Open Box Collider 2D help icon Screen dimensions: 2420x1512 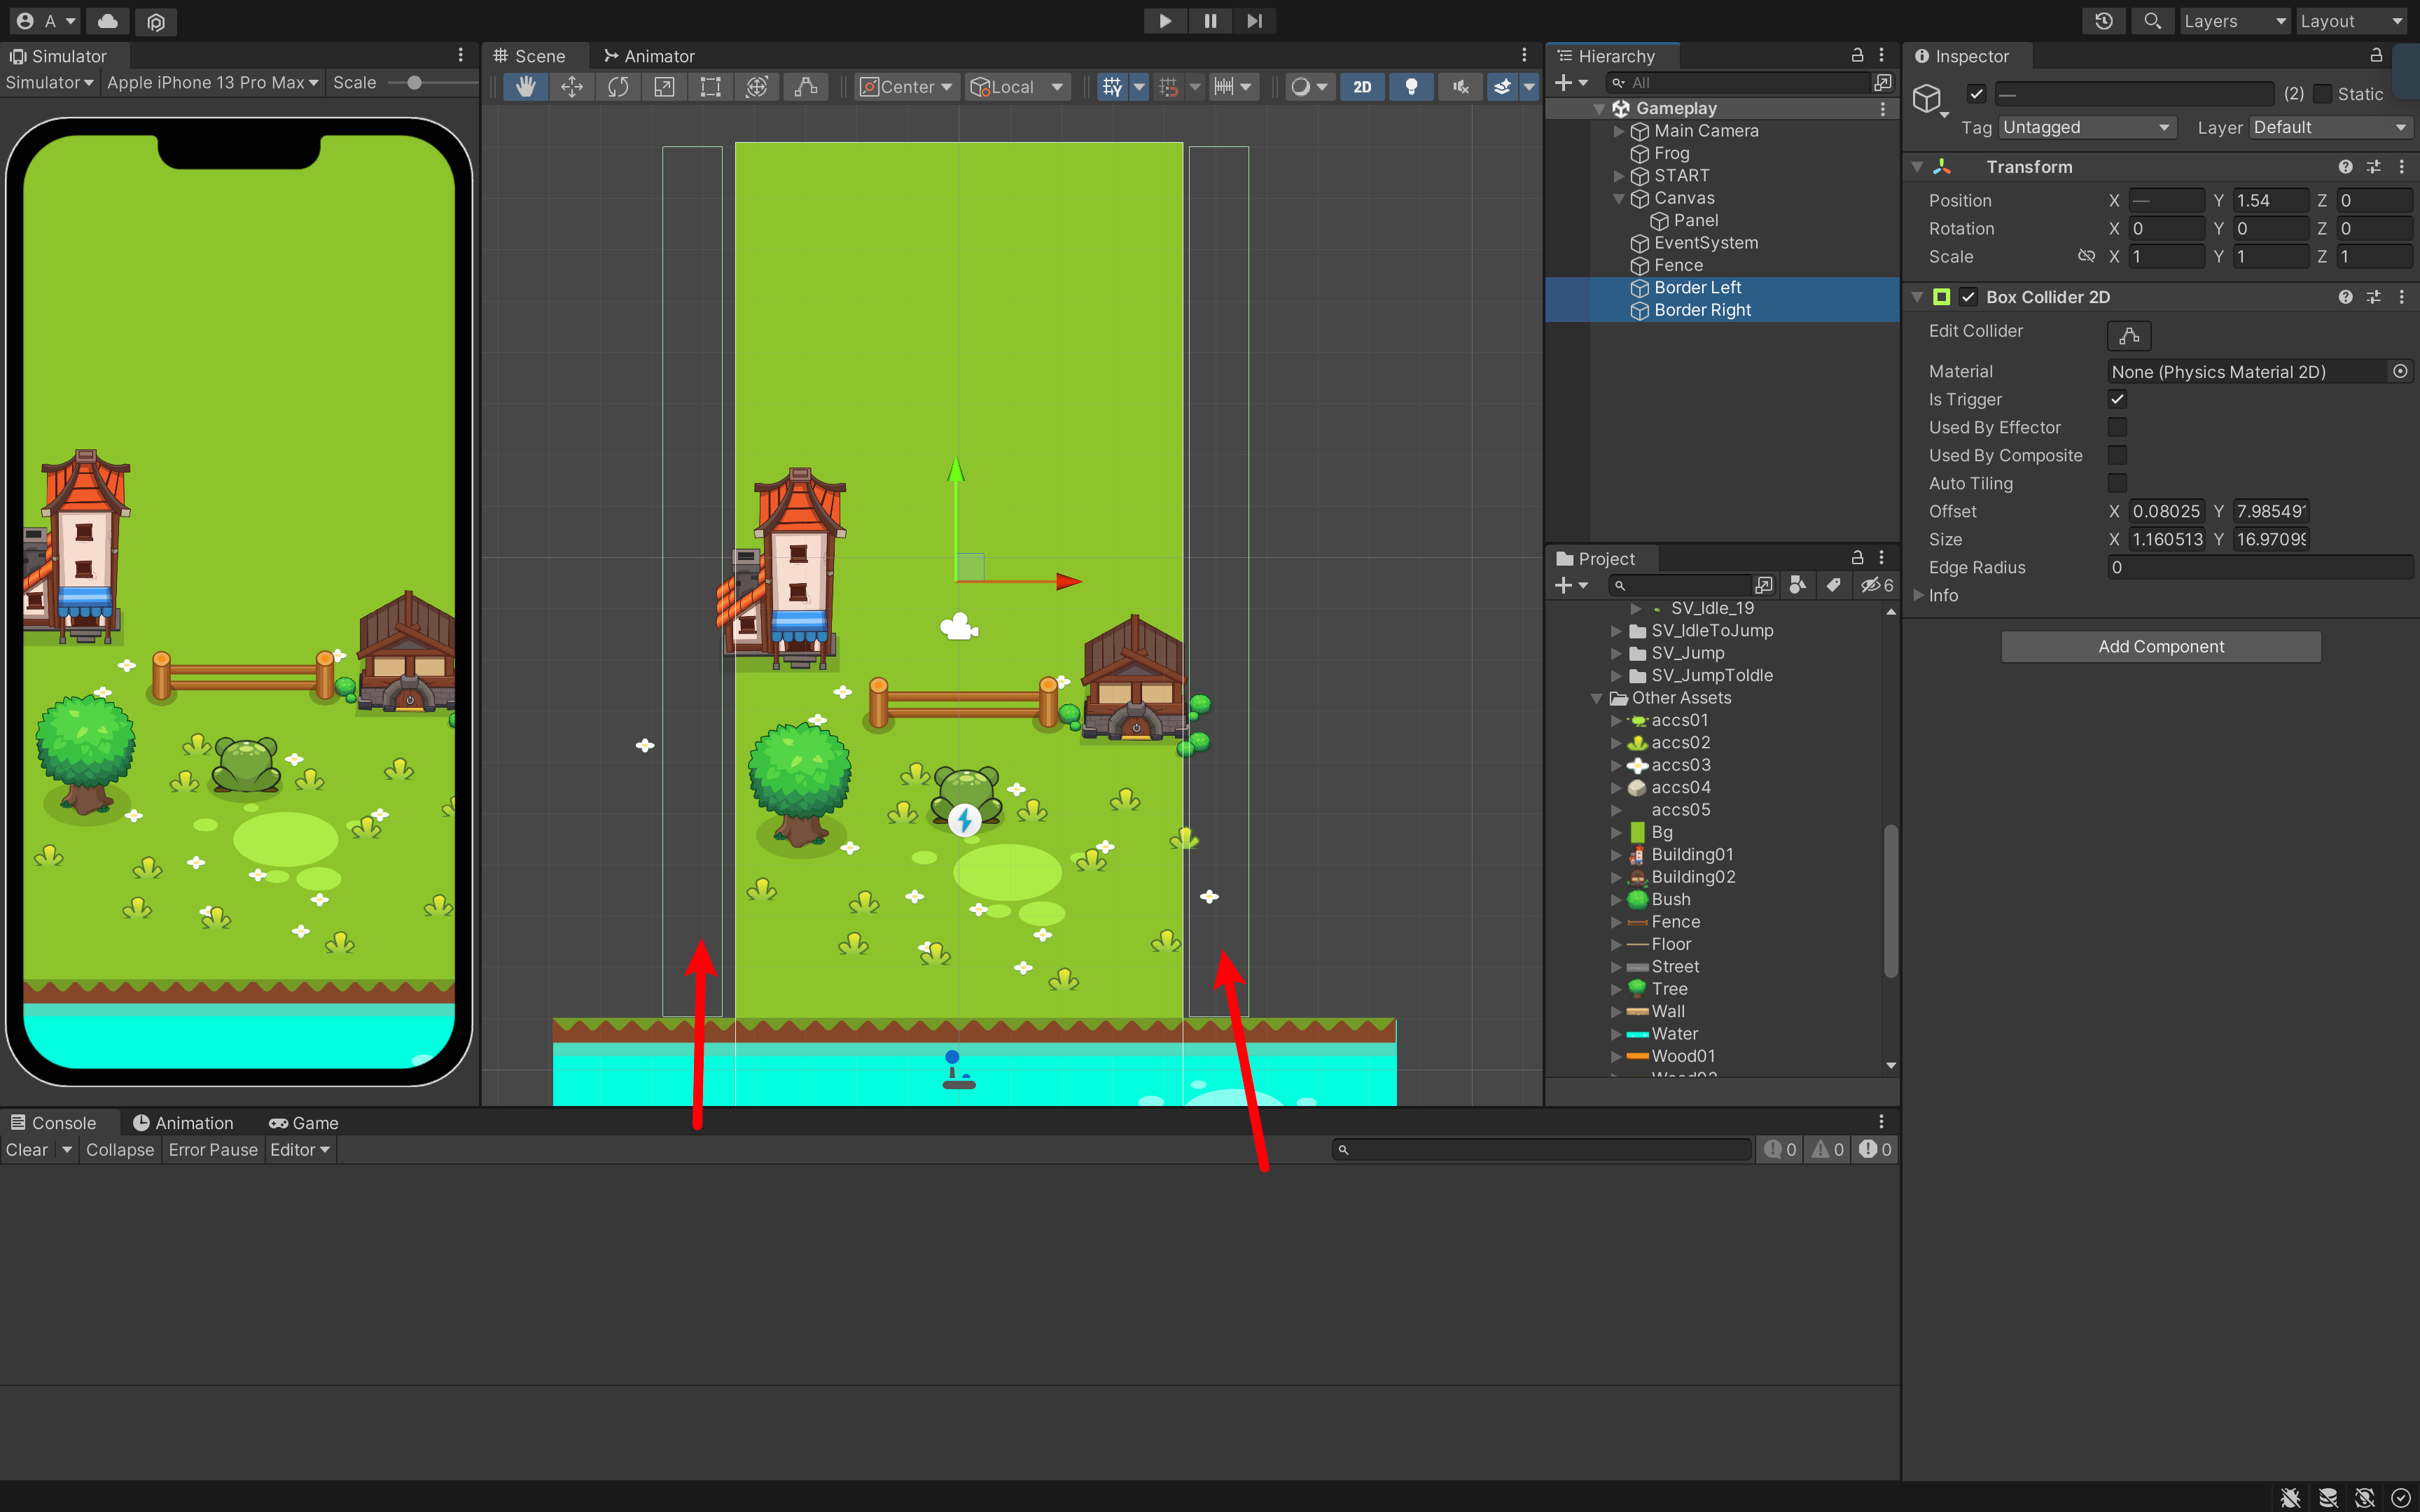click(x=2345, y=297)
